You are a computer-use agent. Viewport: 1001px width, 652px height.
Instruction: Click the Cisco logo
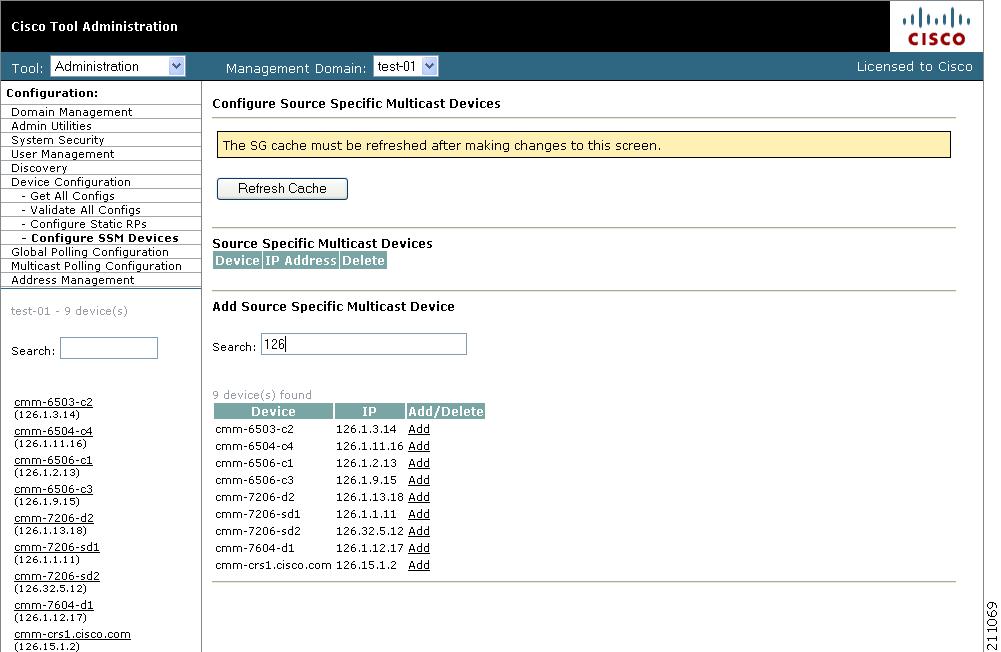(934, 25)
